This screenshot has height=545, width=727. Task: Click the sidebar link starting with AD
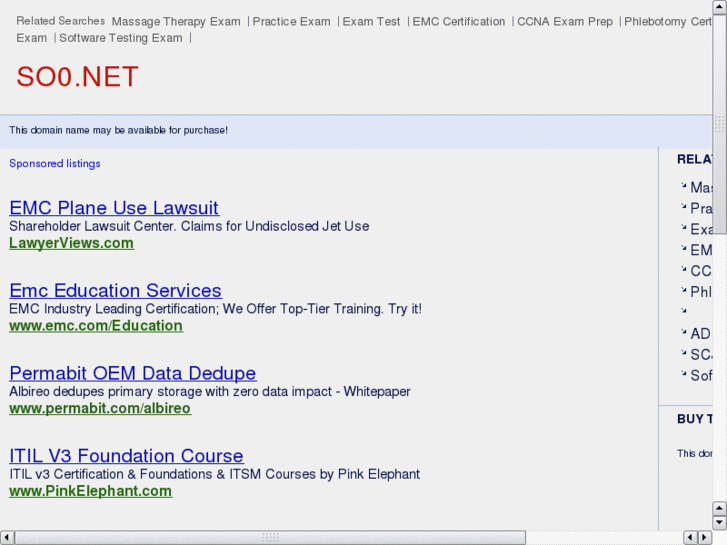pyautogui.click(x=701, y=333)
